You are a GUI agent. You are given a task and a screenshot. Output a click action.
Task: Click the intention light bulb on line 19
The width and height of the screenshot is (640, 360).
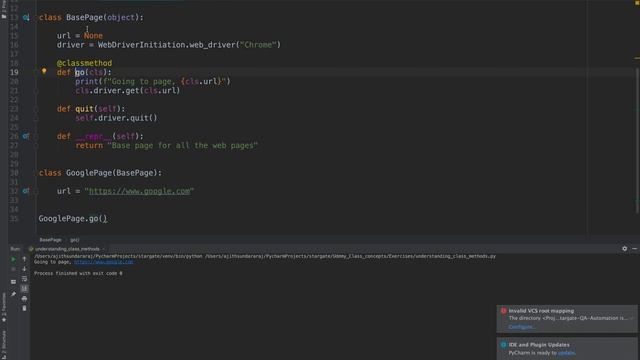point(44,71)
